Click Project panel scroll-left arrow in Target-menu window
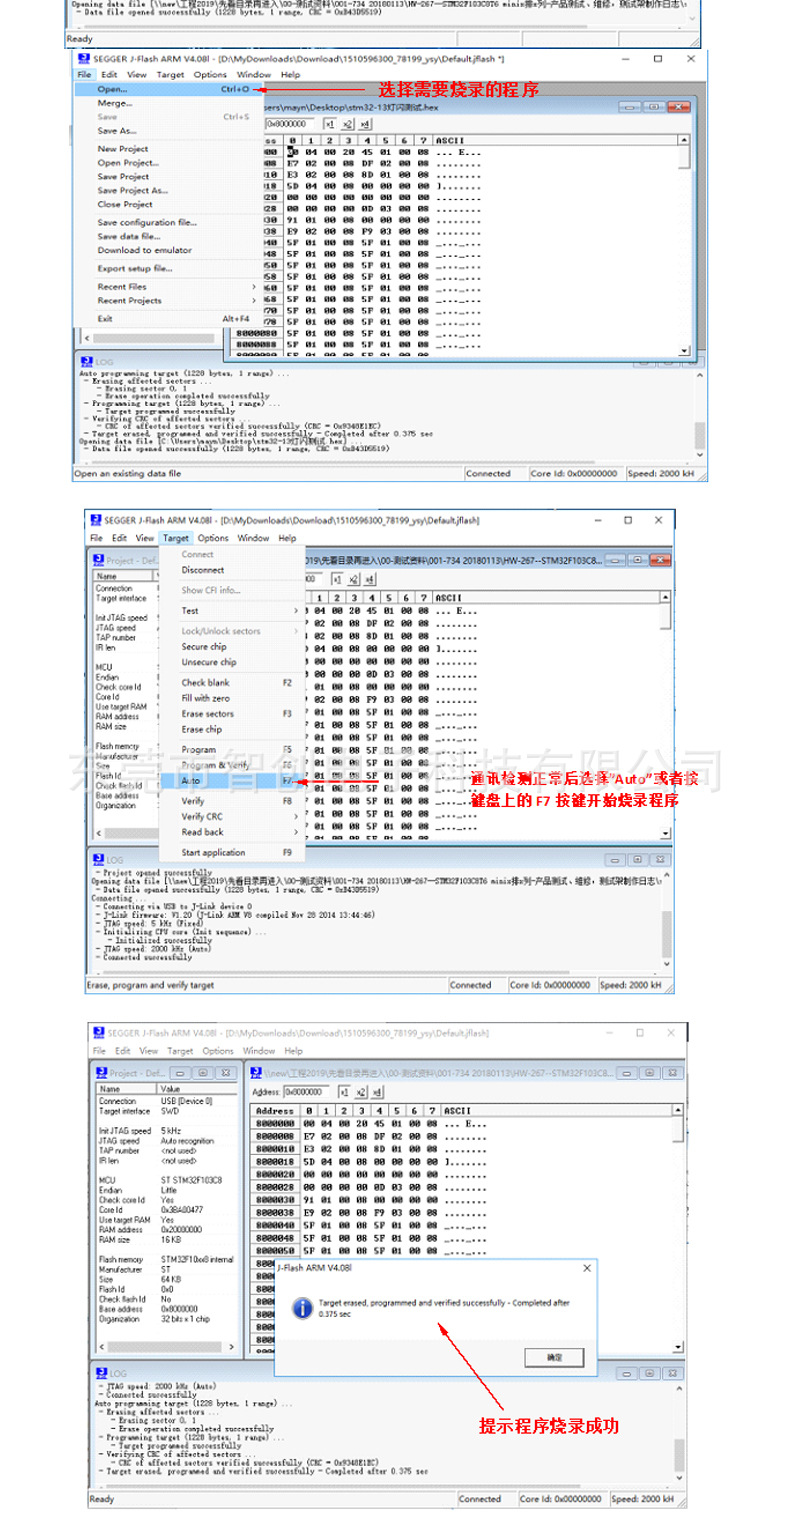This screenshot has width=790, height=1524. [x=99, y=832]
